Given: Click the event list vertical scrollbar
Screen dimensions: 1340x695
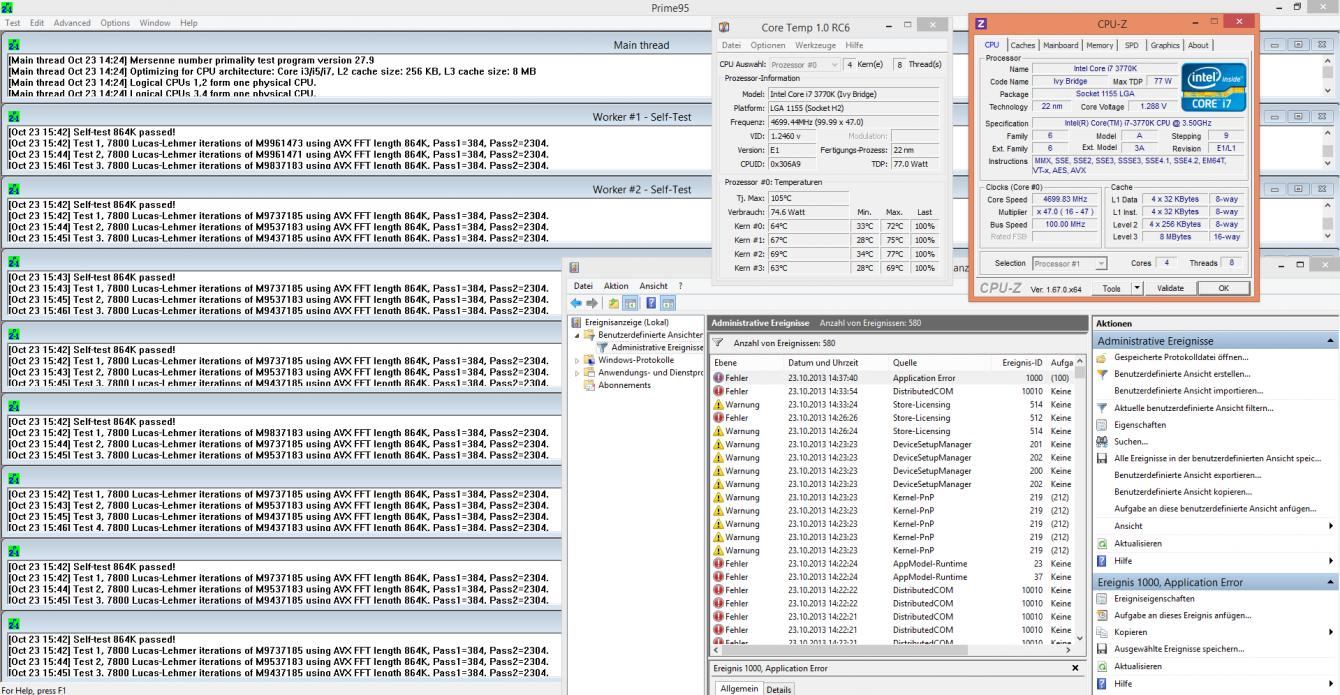Looking at the screenshot, I should 1078,499.
